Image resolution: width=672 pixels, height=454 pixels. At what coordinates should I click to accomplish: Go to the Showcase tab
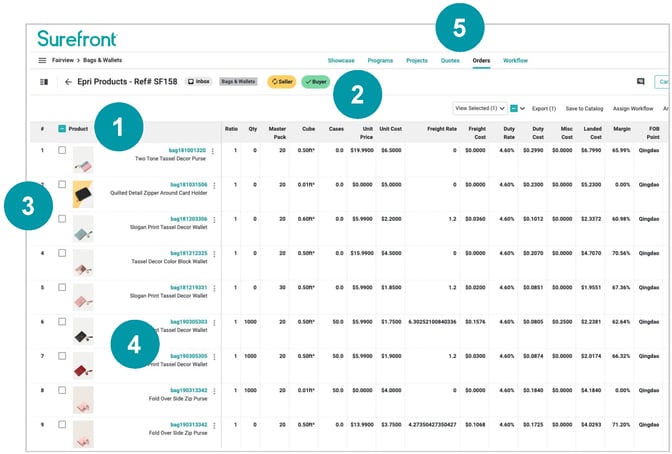[341, 61]
